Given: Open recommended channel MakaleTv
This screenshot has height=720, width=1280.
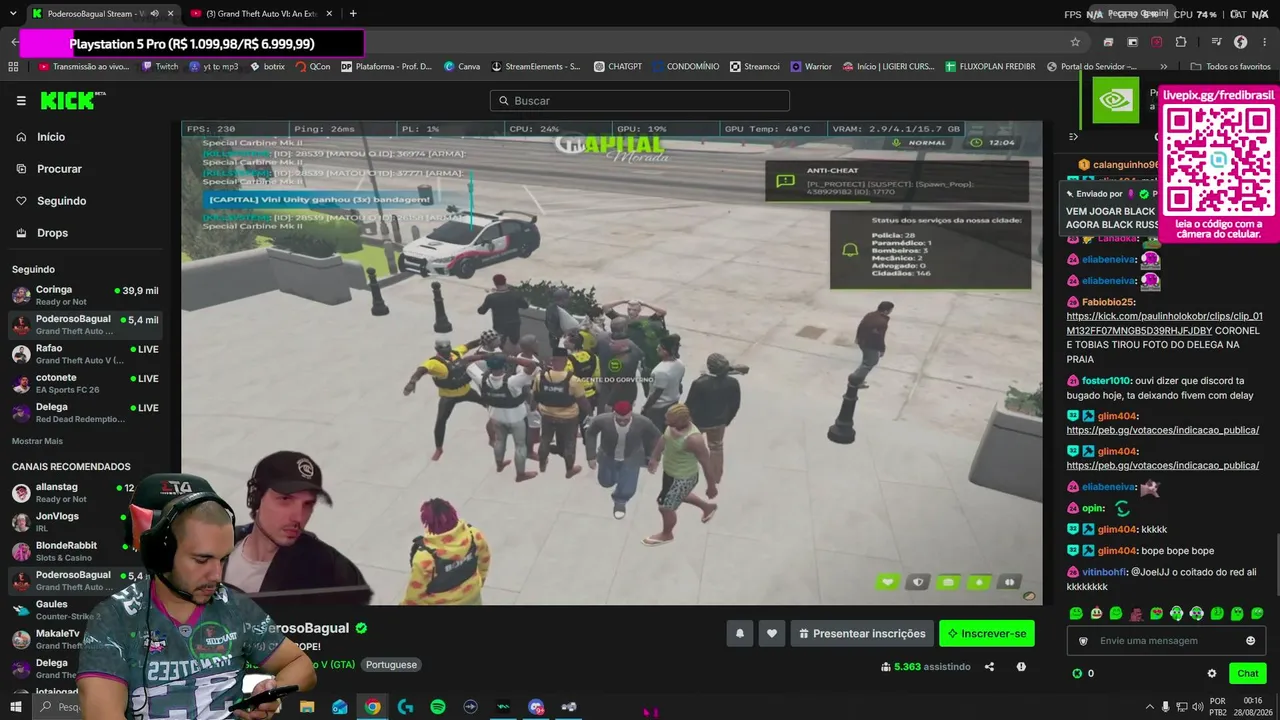Looking at the screenshot, I should [x=52, y=639].
